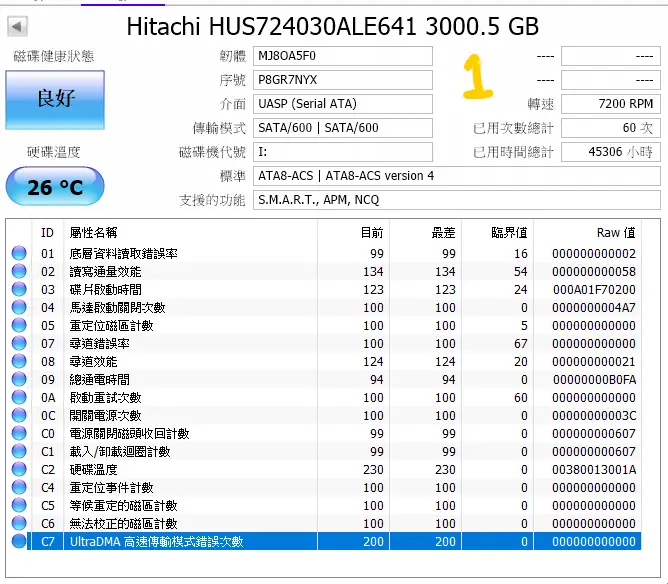Image resolution: width=668 pixels, height=584 pixels.
Task: Select the 電源關閉磁頭收回計數 row
Action: pyautogui.click(x=326, y=433)
